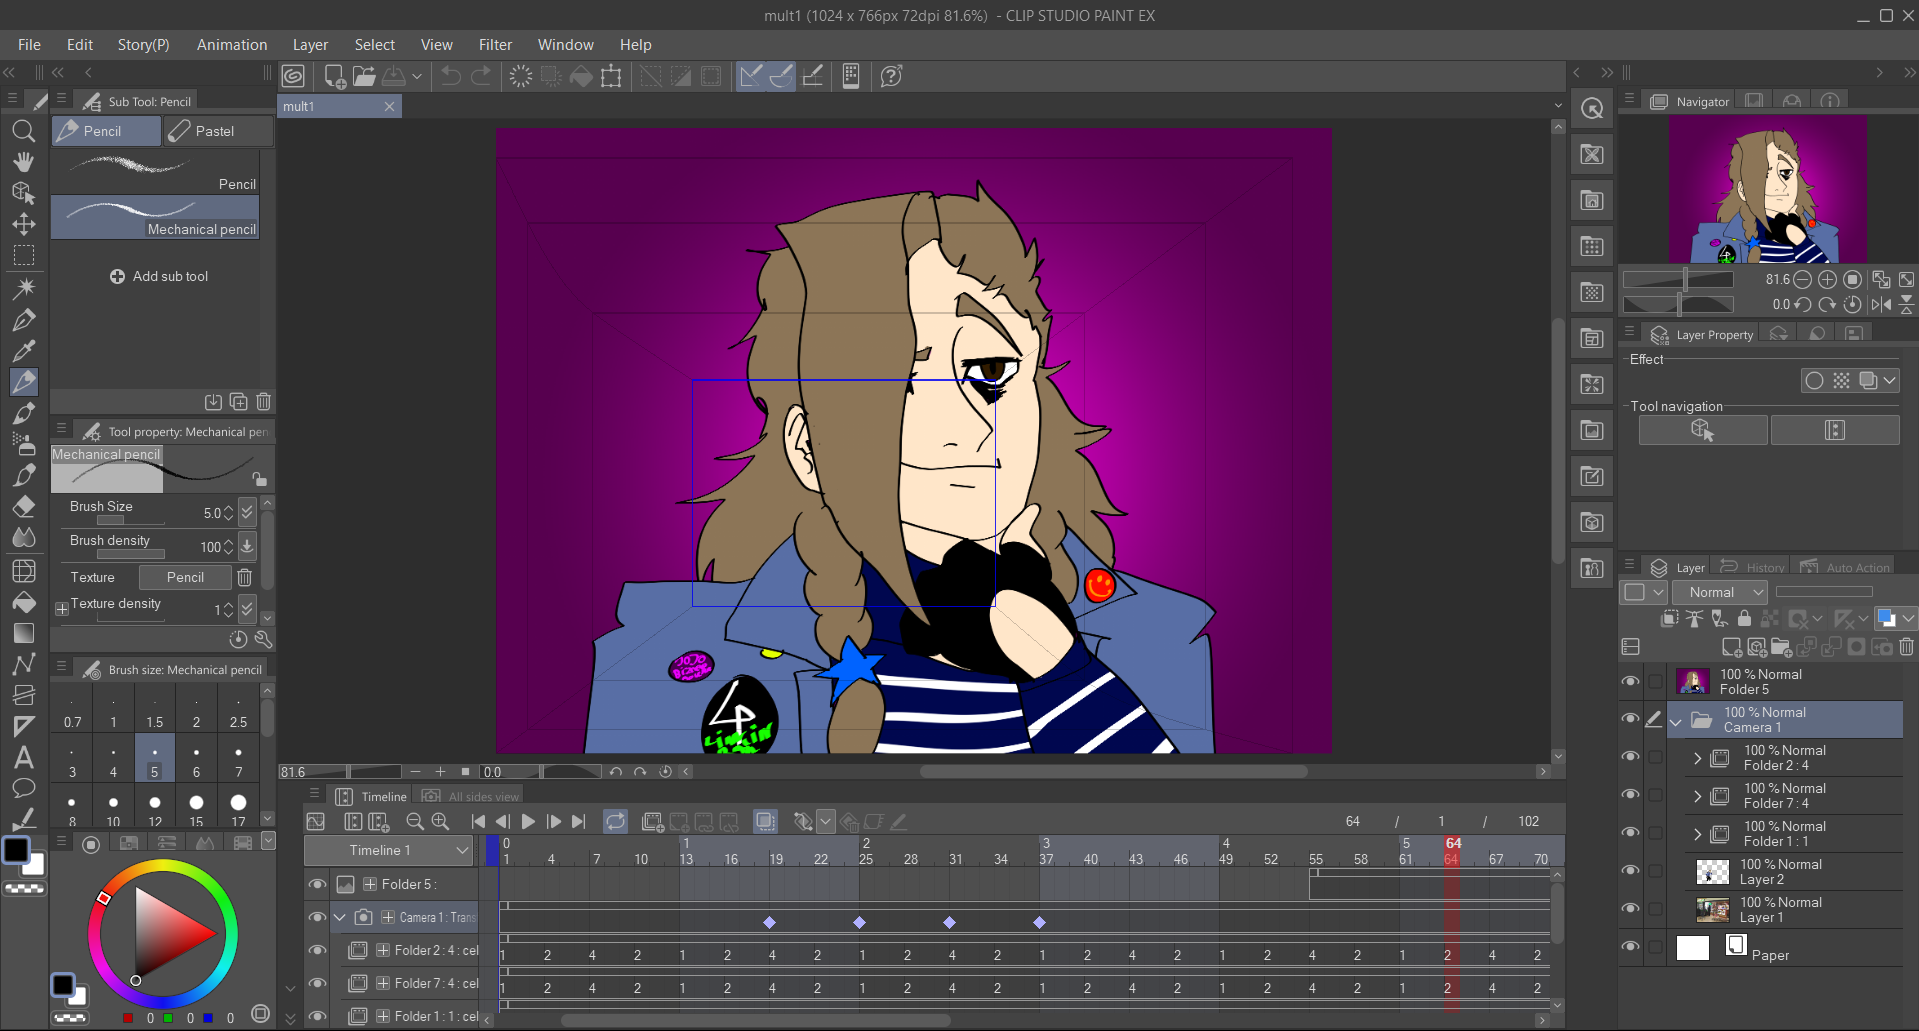Toggle visibility of Layer 2

[x=1630, y=871]
